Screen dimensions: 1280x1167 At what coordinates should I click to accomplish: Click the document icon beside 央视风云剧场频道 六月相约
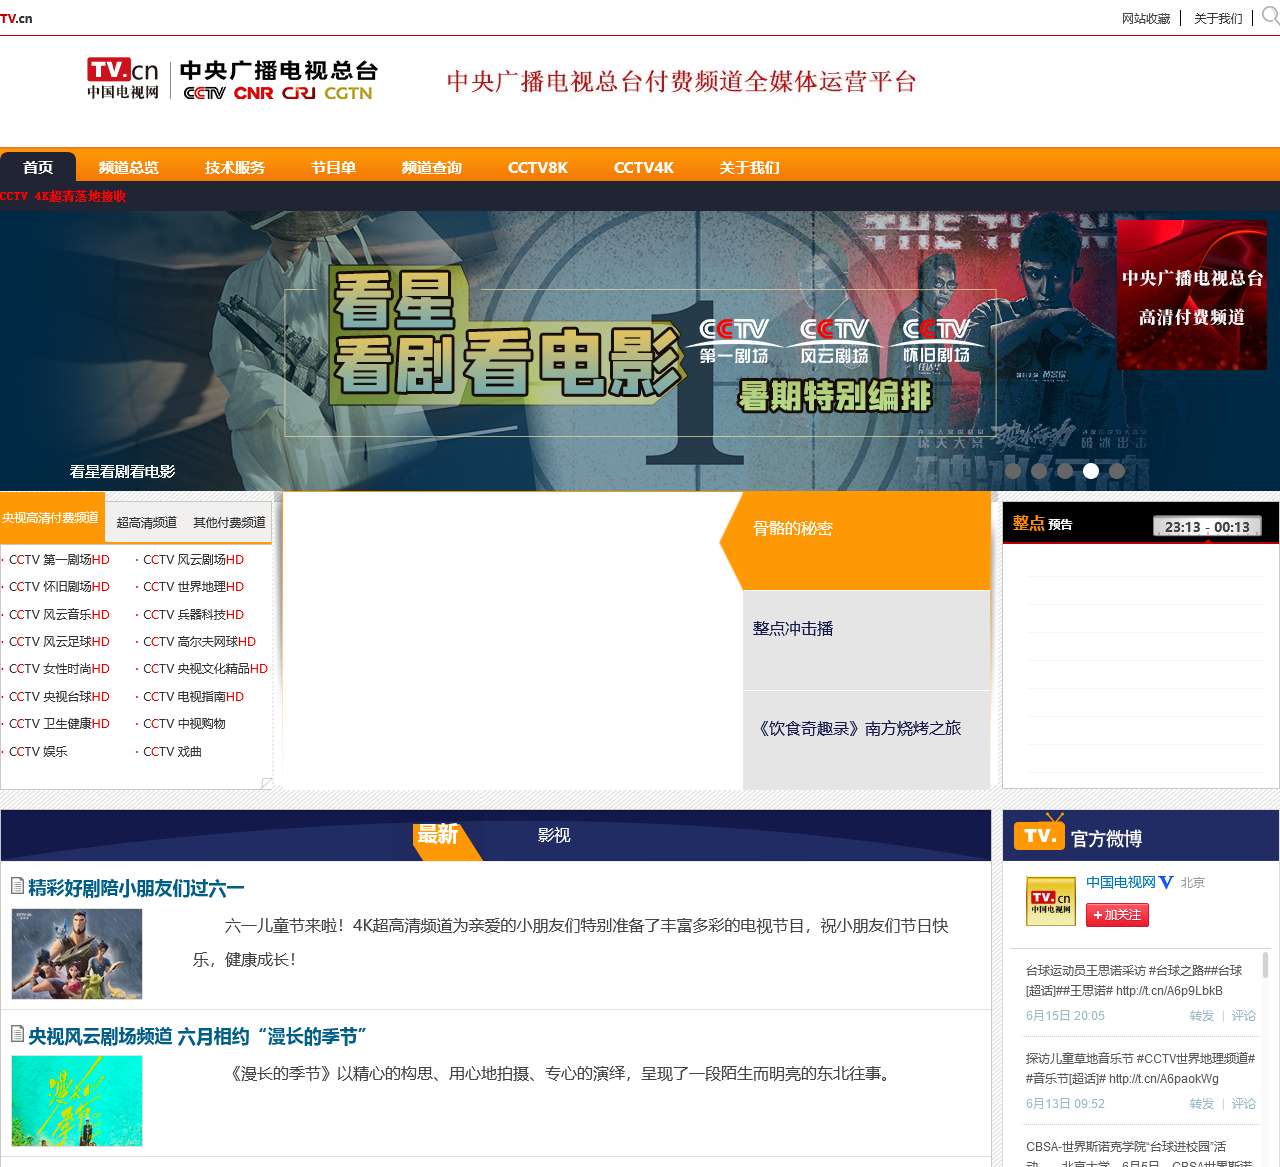17,1034
